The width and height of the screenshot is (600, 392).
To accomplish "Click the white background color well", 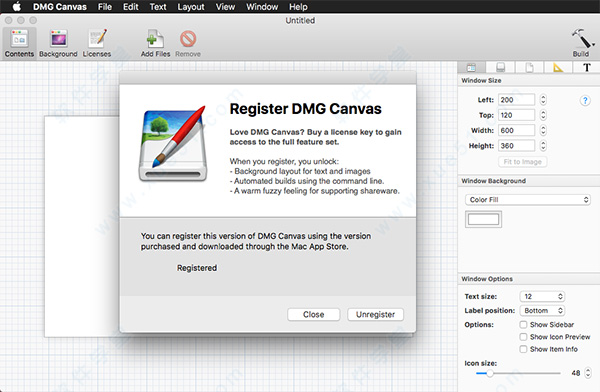I will tap(483, 219).
